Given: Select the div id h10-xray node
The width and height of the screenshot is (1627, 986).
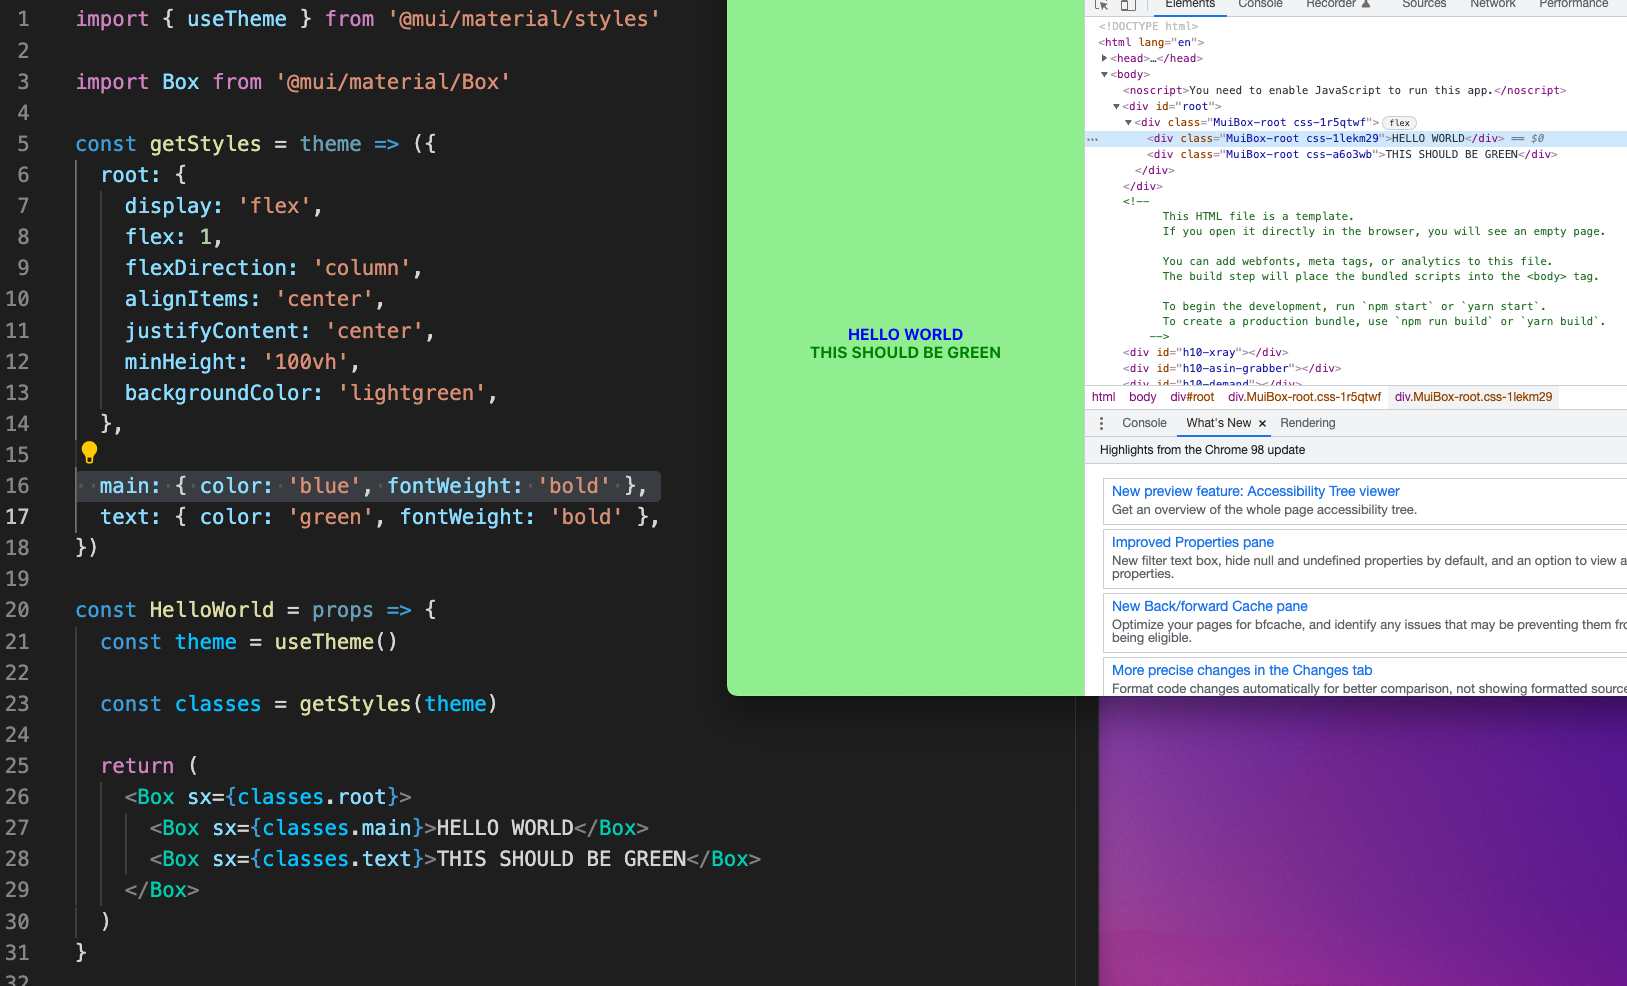Looking at the screenshot, I should 1205,353.
